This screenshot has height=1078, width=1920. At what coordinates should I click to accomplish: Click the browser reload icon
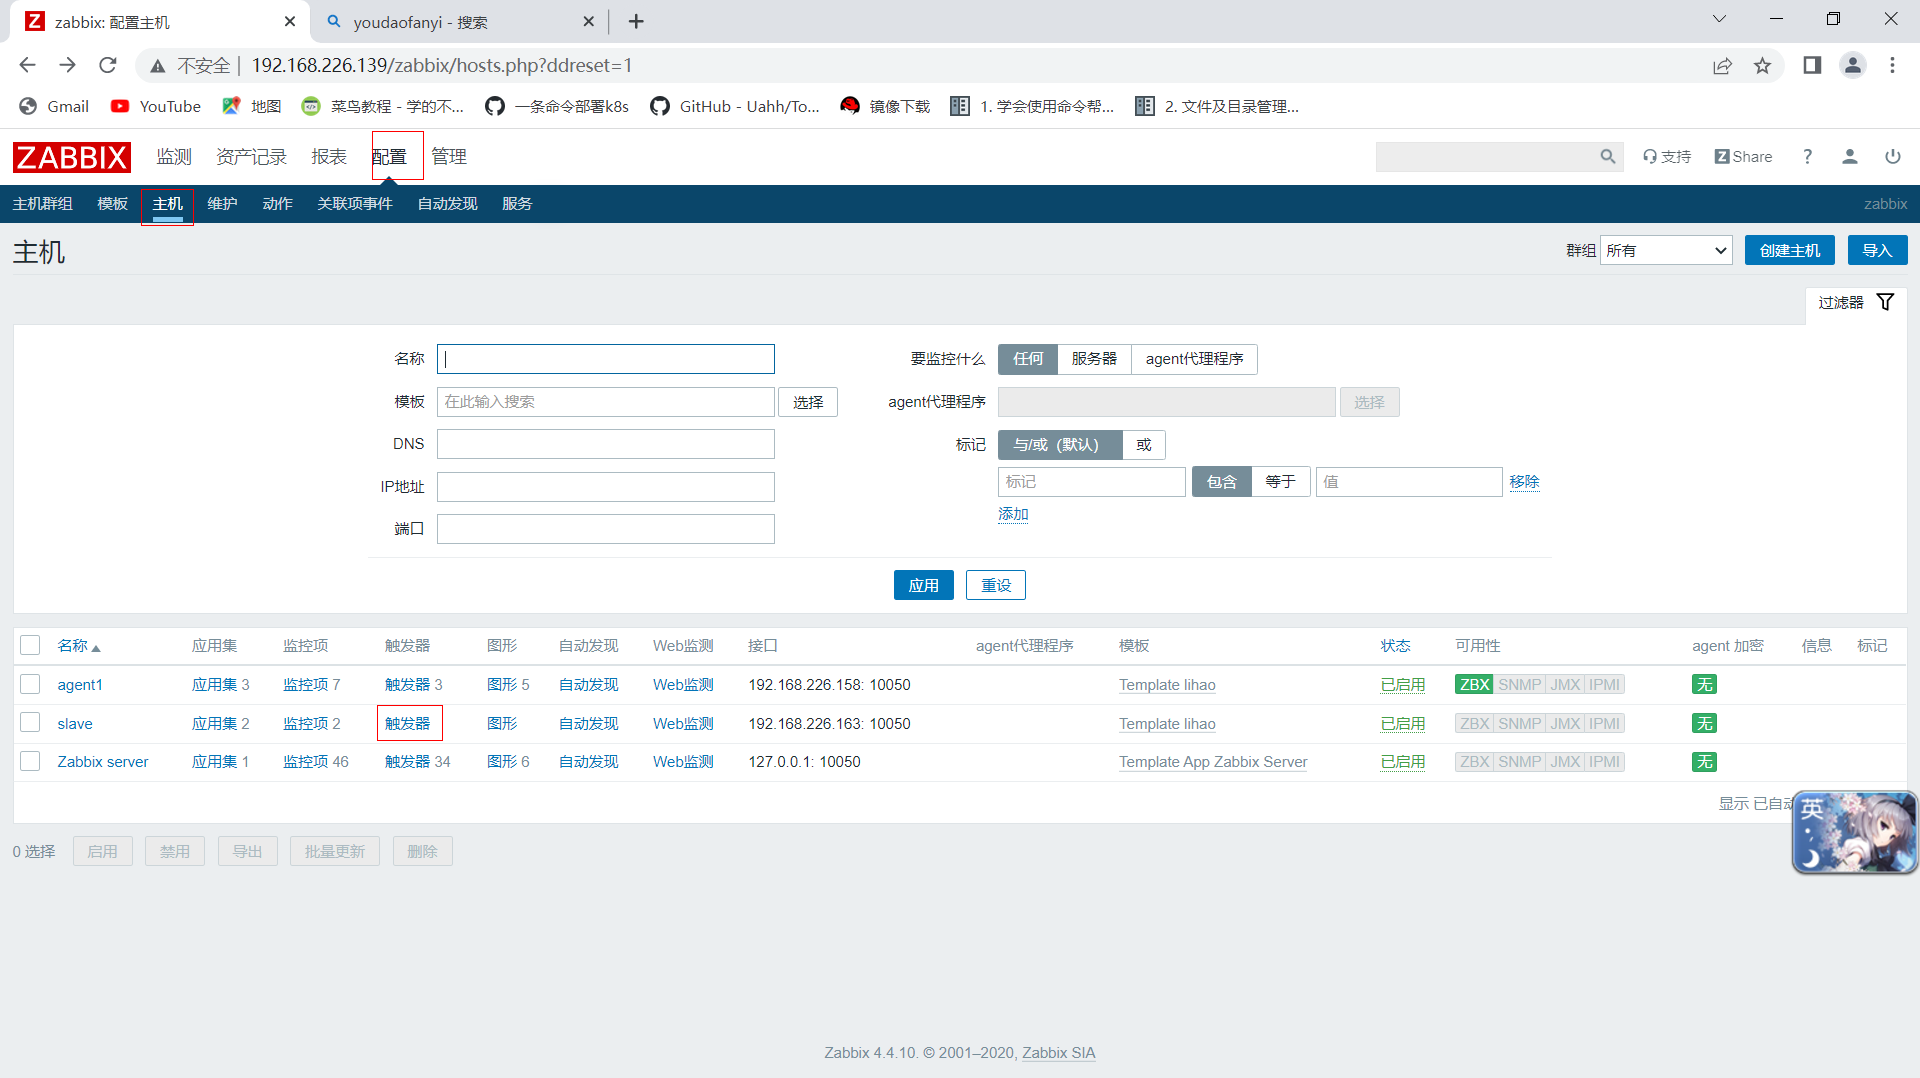(x=108, y=65)
